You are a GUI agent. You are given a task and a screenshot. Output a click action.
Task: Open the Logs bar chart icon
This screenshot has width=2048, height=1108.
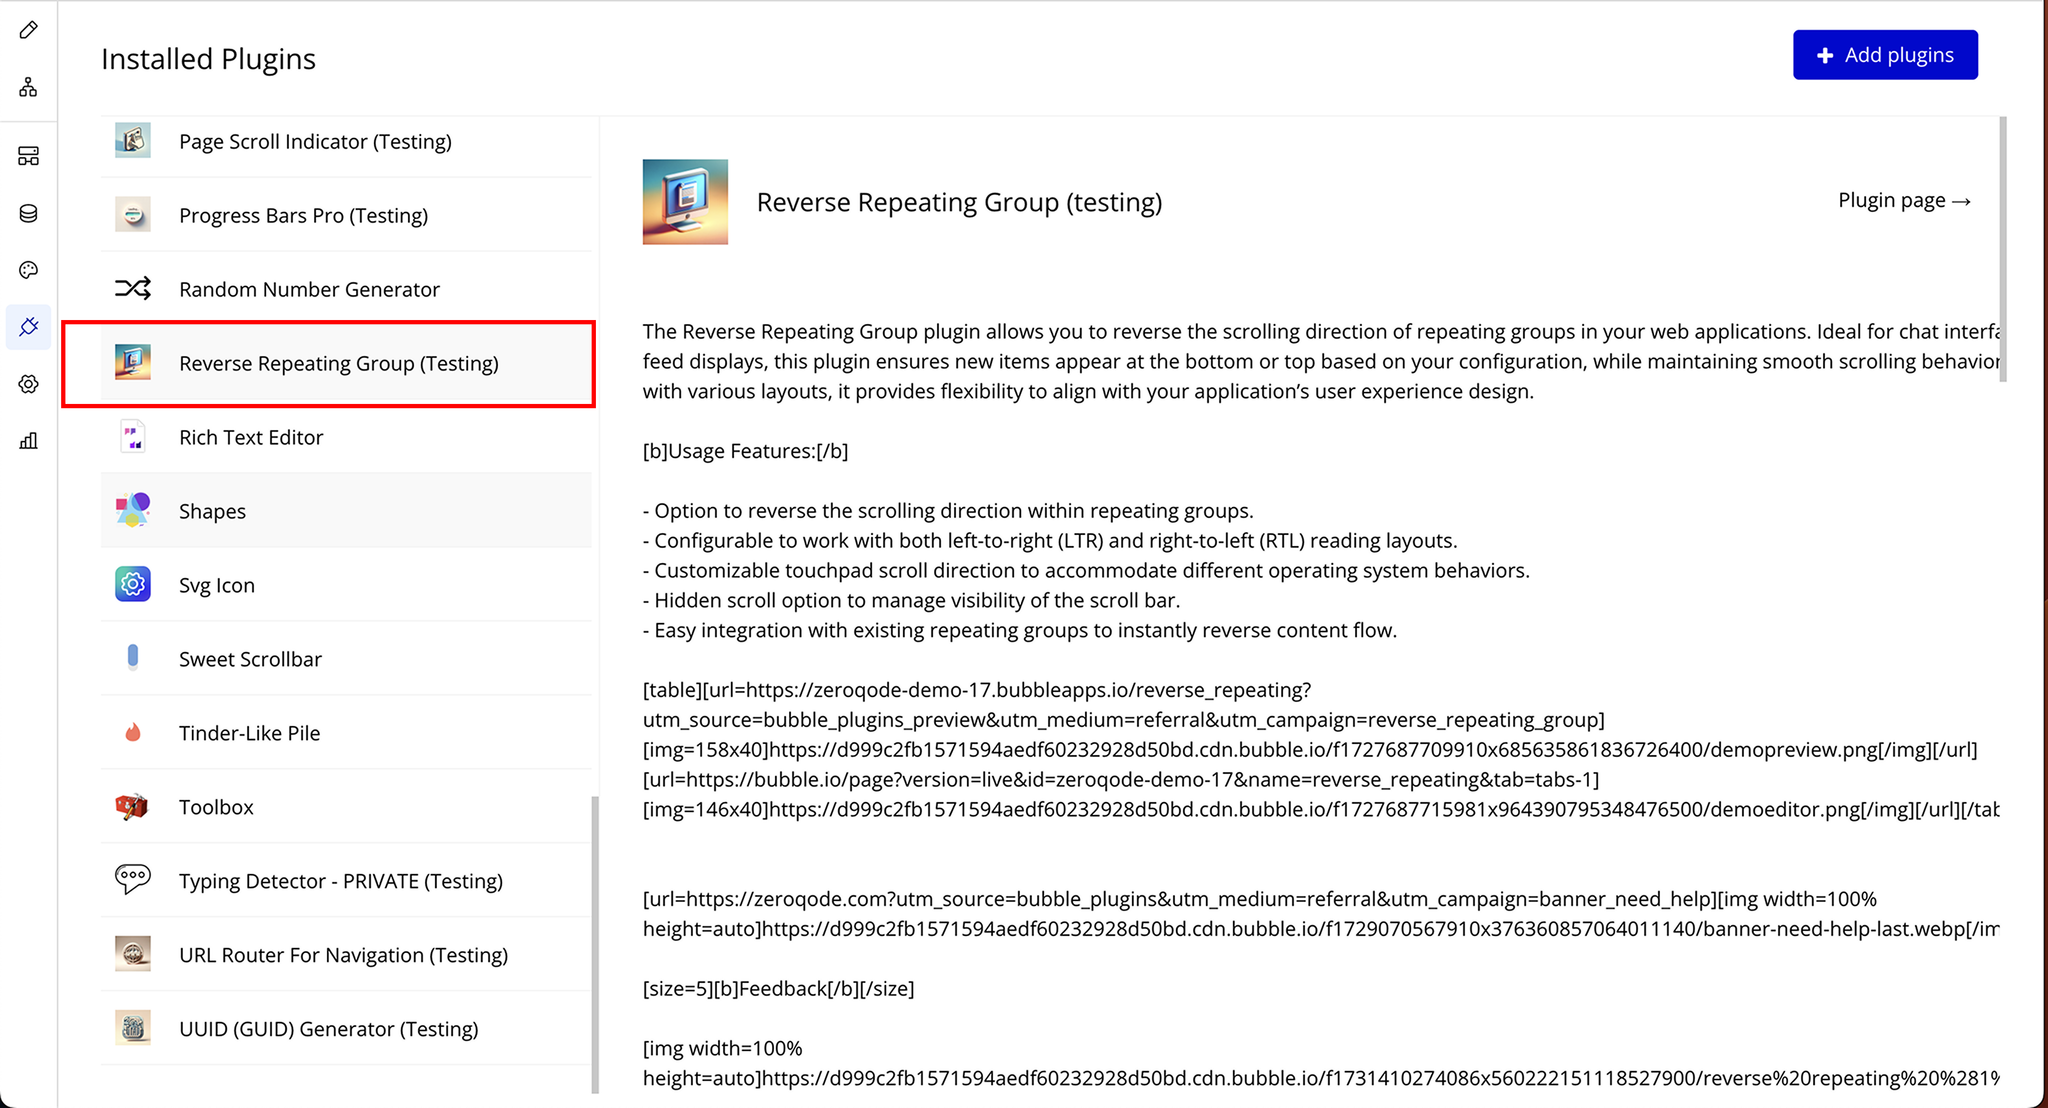pos(29,441)
